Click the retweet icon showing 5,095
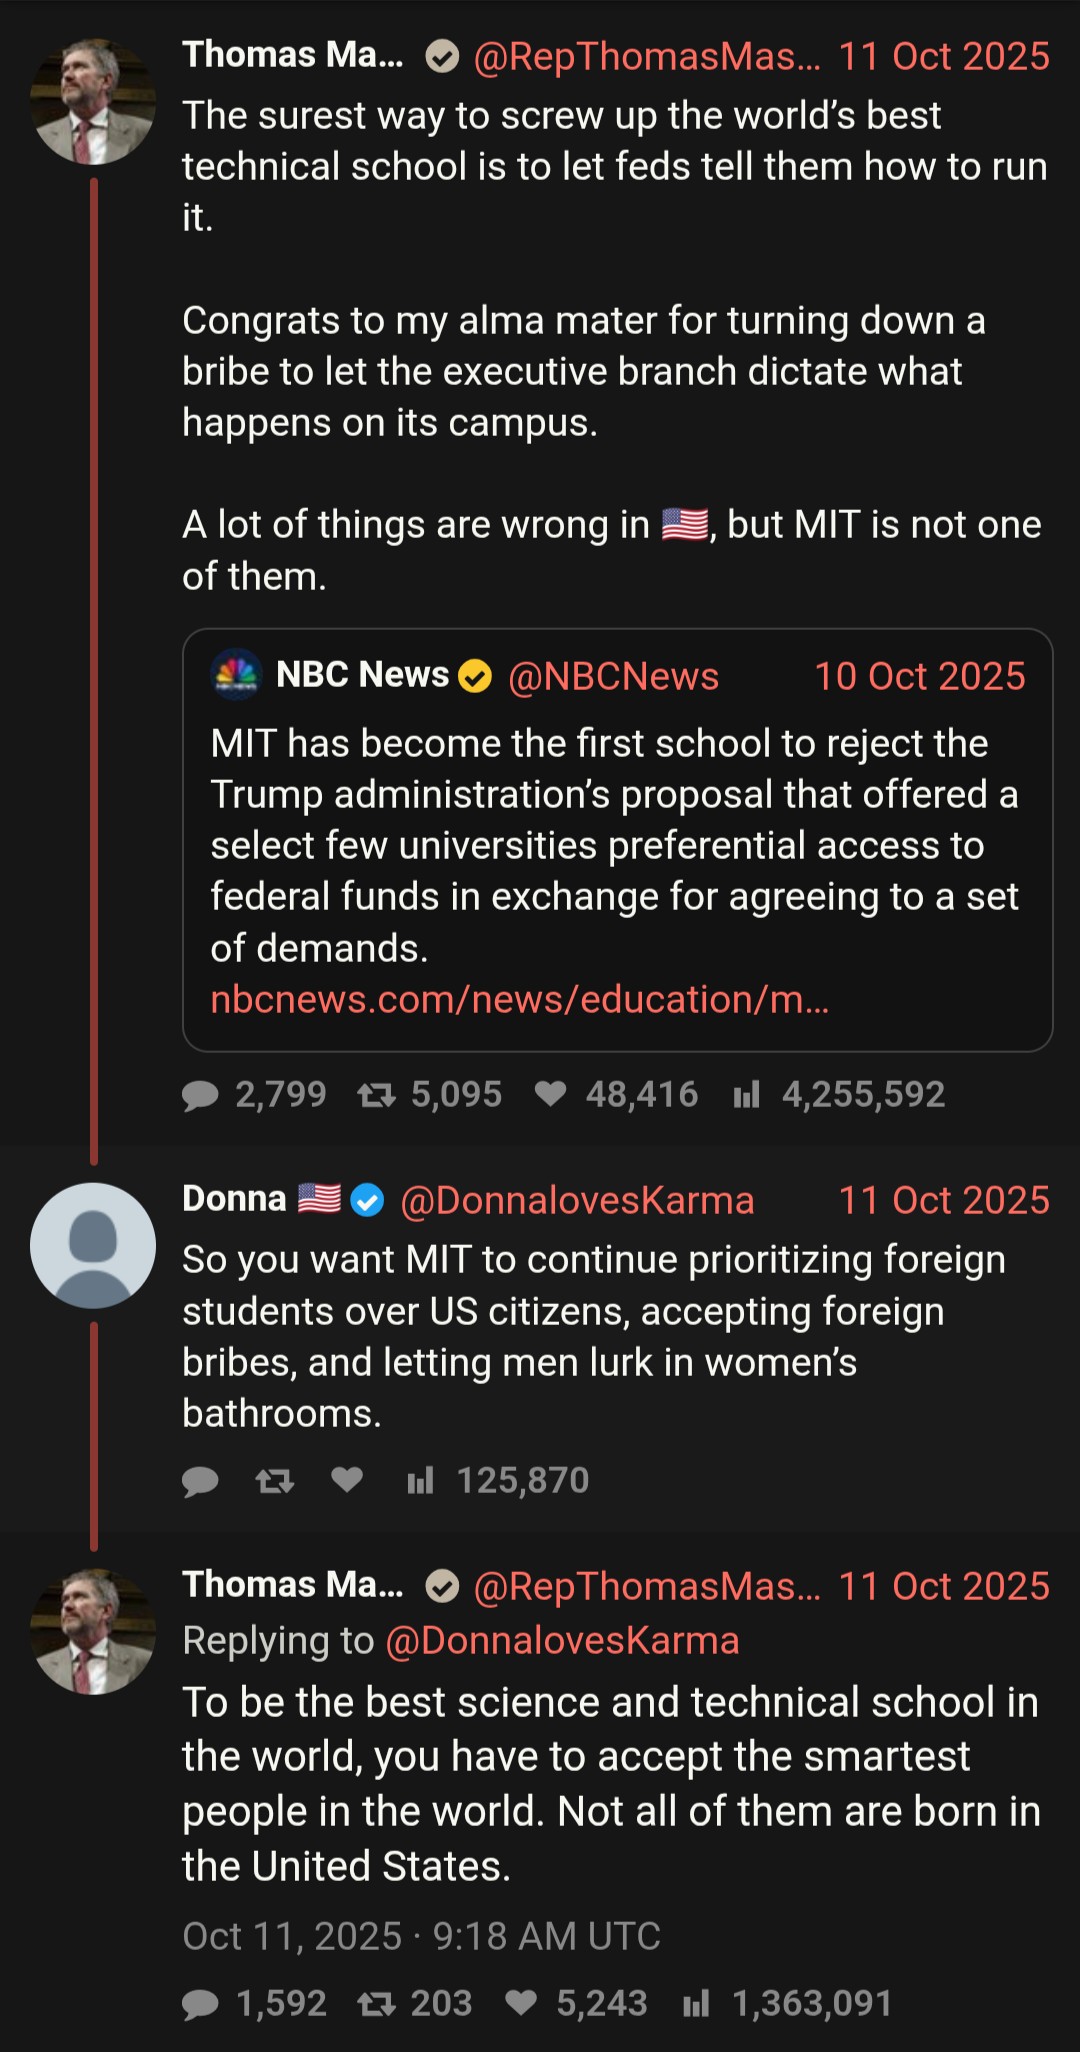Viewport: 1080px width, 2052px height. click(376, 1095)
